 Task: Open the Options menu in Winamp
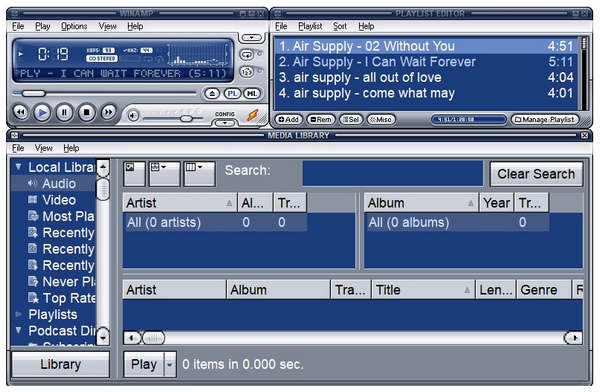pos(74,26)
